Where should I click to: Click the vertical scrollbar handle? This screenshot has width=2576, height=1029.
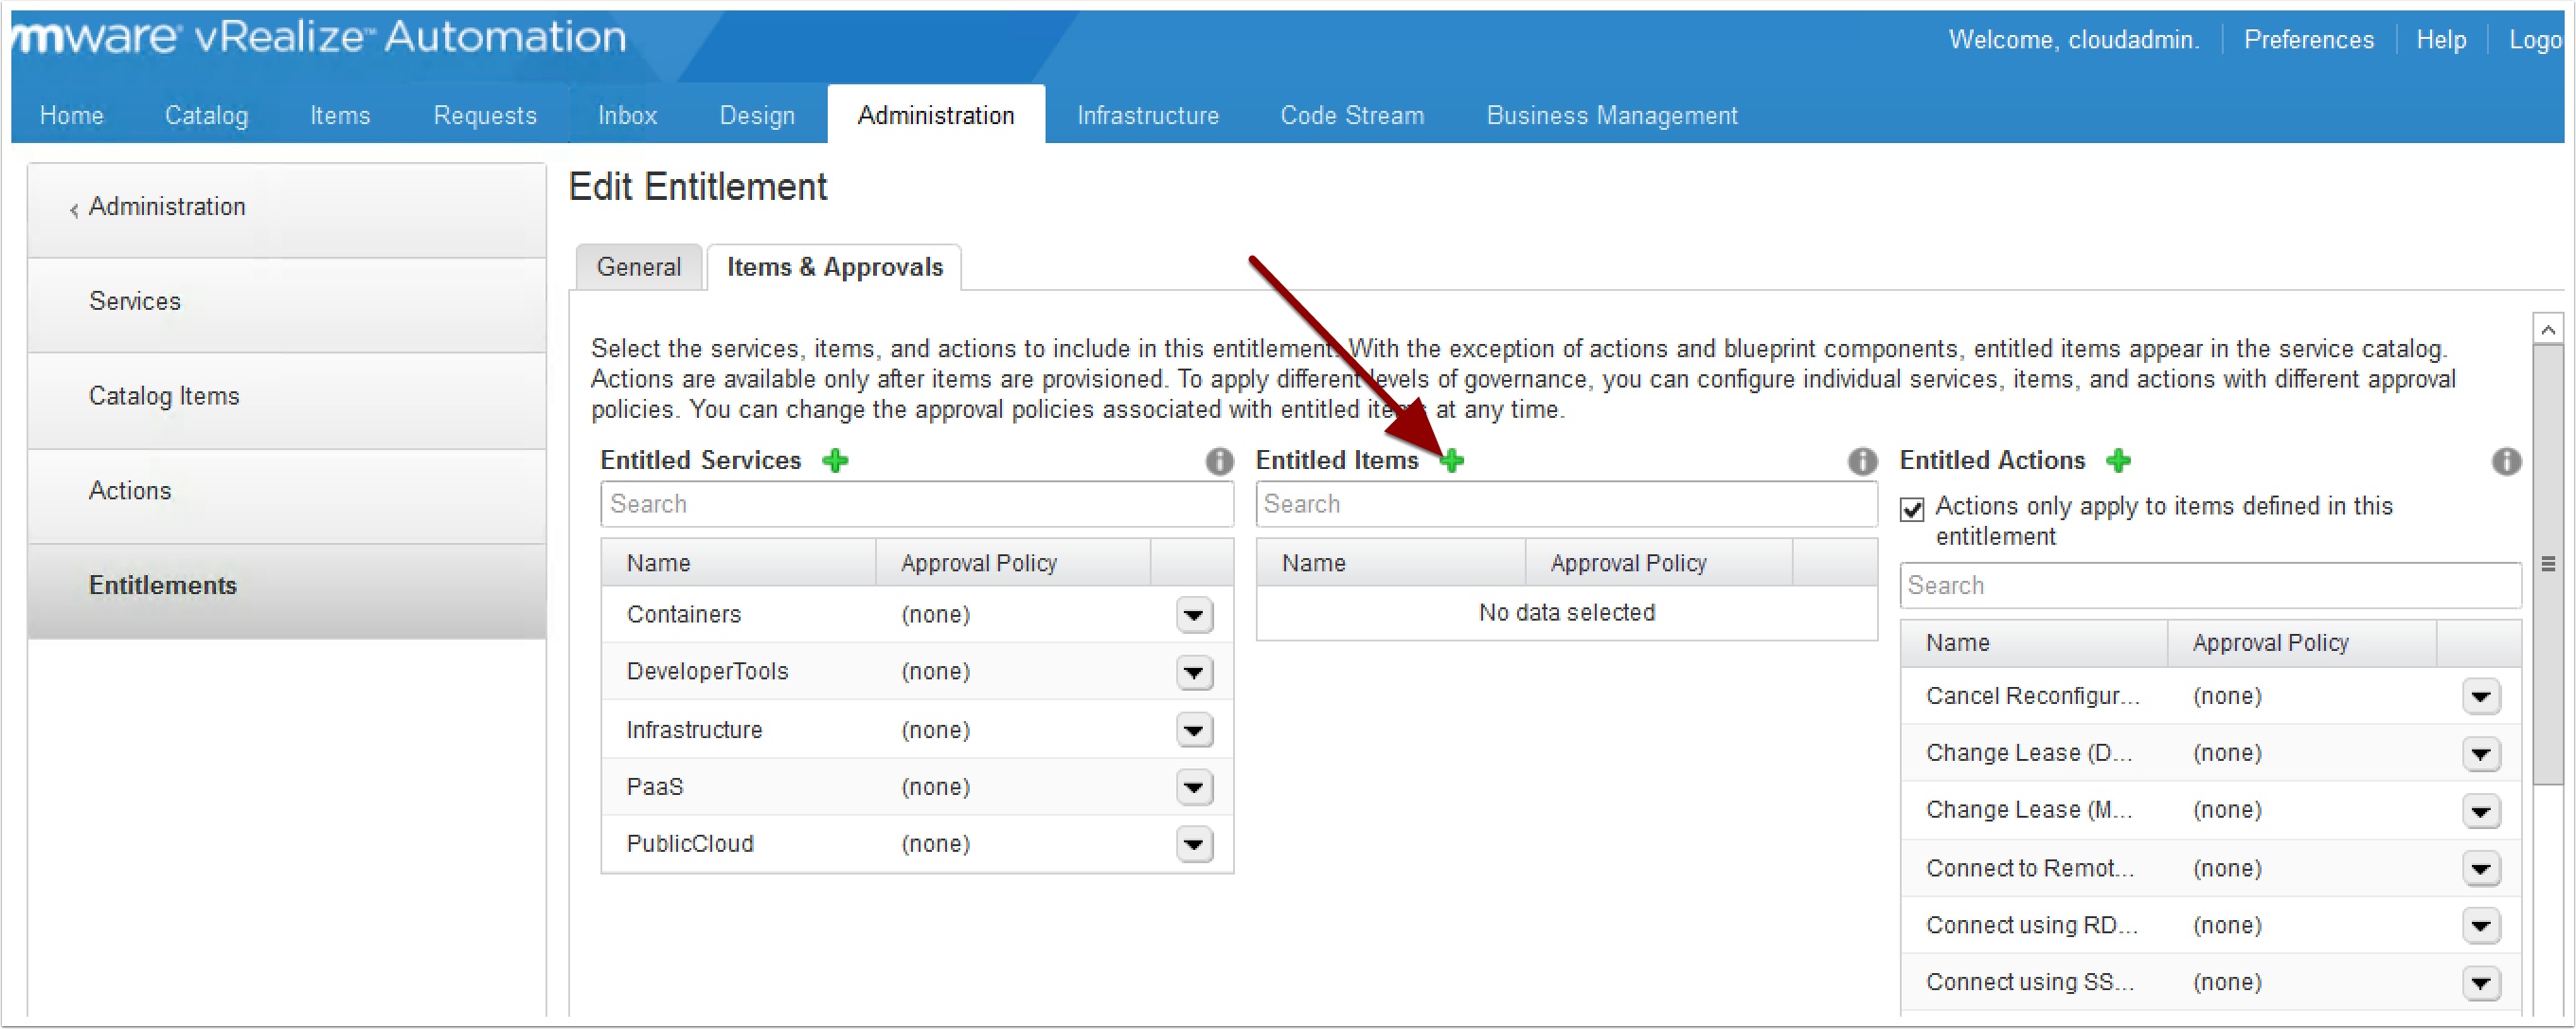coord(2547,564)
